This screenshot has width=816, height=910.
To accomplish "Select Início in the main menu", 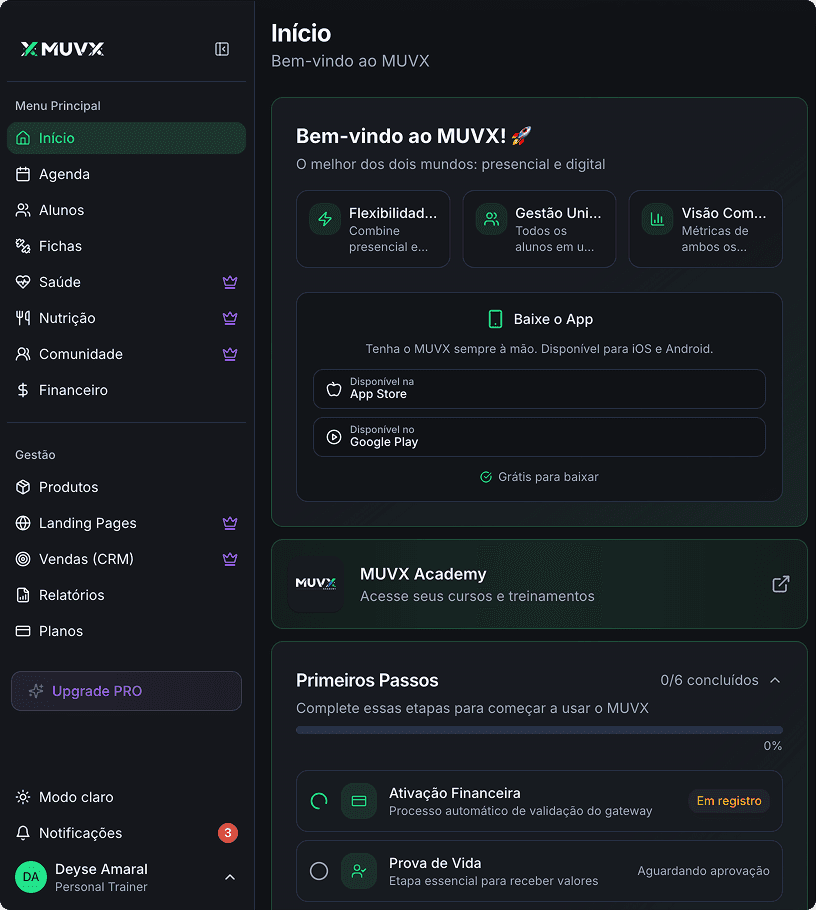I will pos(126,138).
